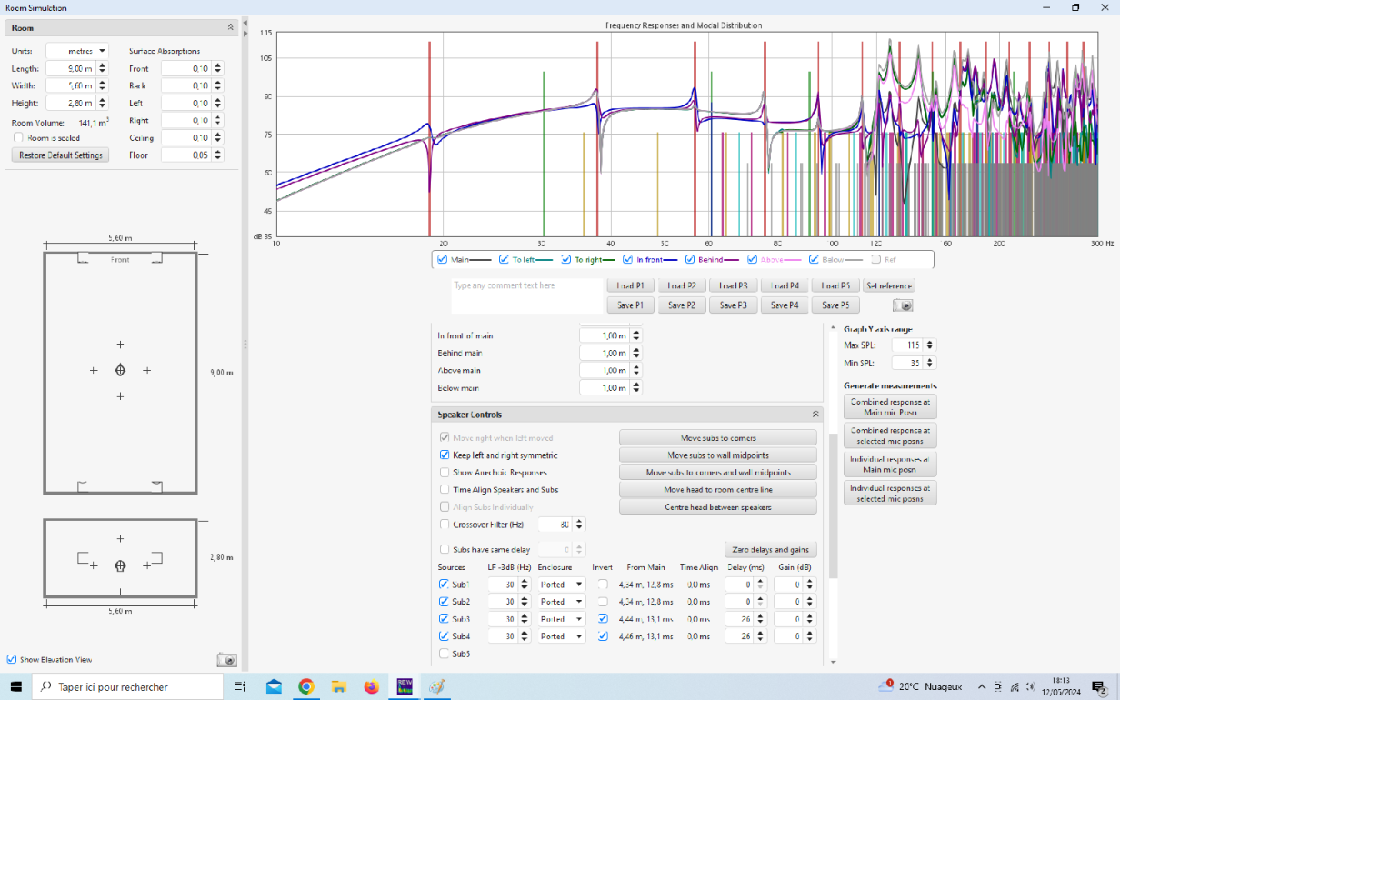Click Move head to room centre line
Image resolution: width=1400 pixels, height=875 pixels.
pos(718,490)
